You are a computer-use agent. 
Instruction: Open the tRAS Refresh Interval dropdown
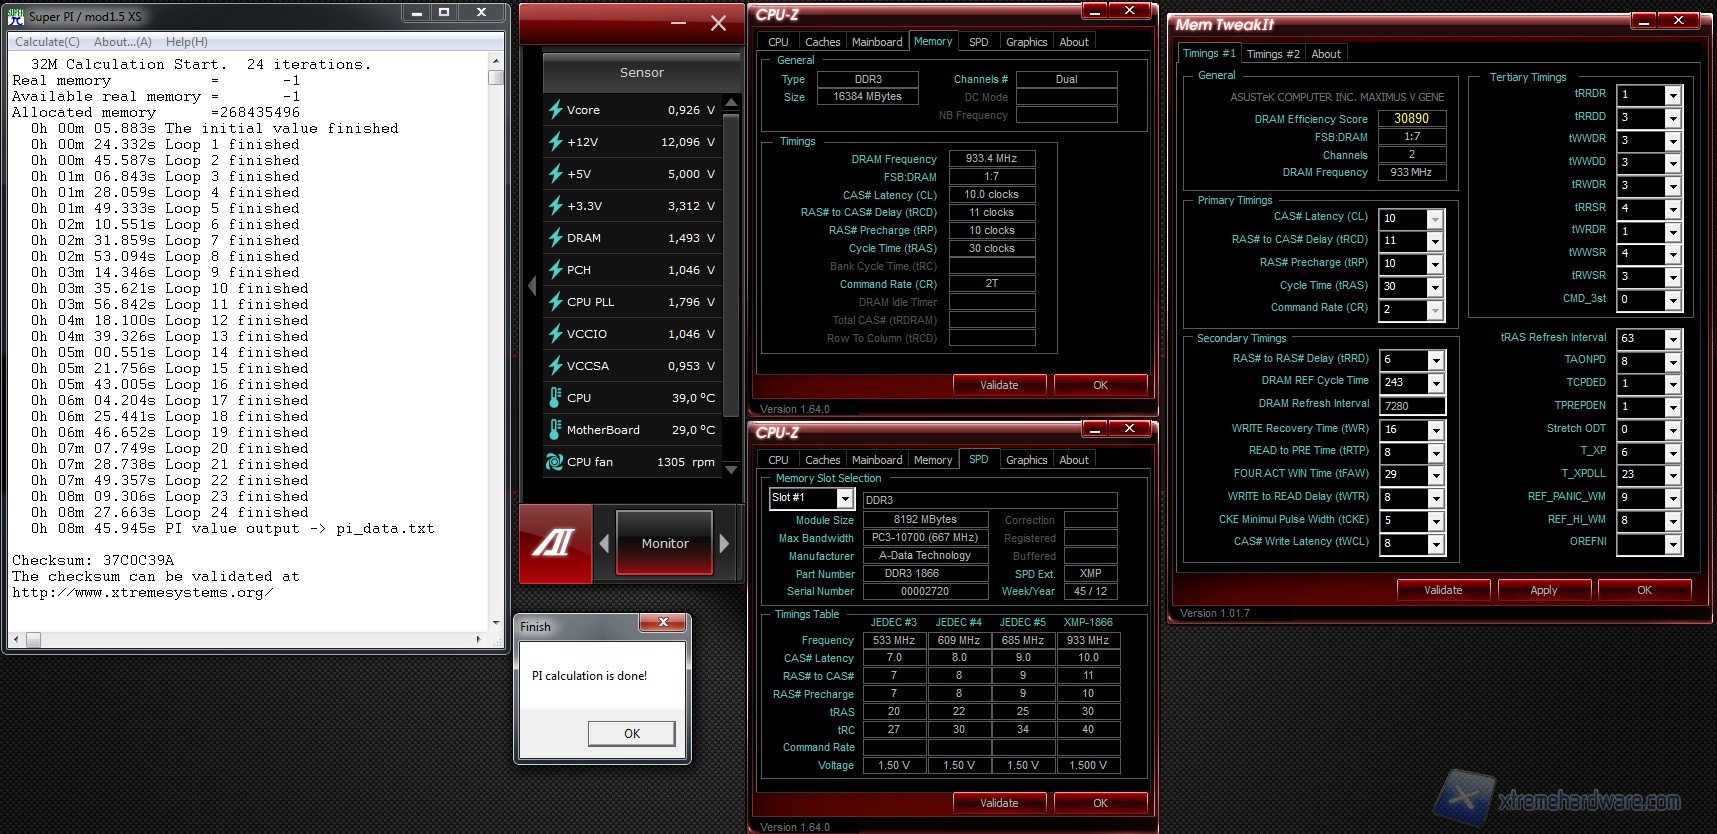click(x=1672, y=339)
